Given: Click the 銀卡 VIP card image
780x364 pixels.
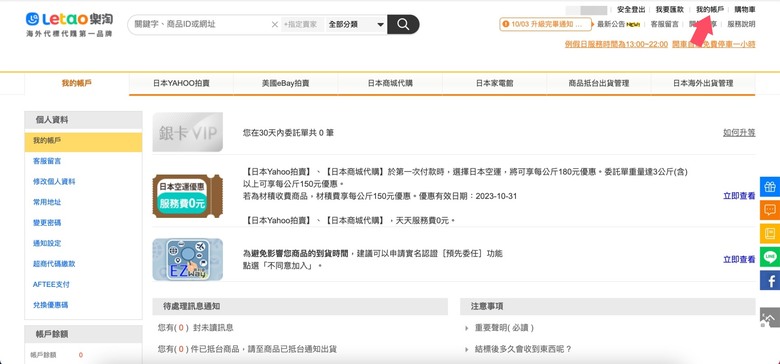Looking at the screenshot, I should pyautogui.click(x=188, y=132).
